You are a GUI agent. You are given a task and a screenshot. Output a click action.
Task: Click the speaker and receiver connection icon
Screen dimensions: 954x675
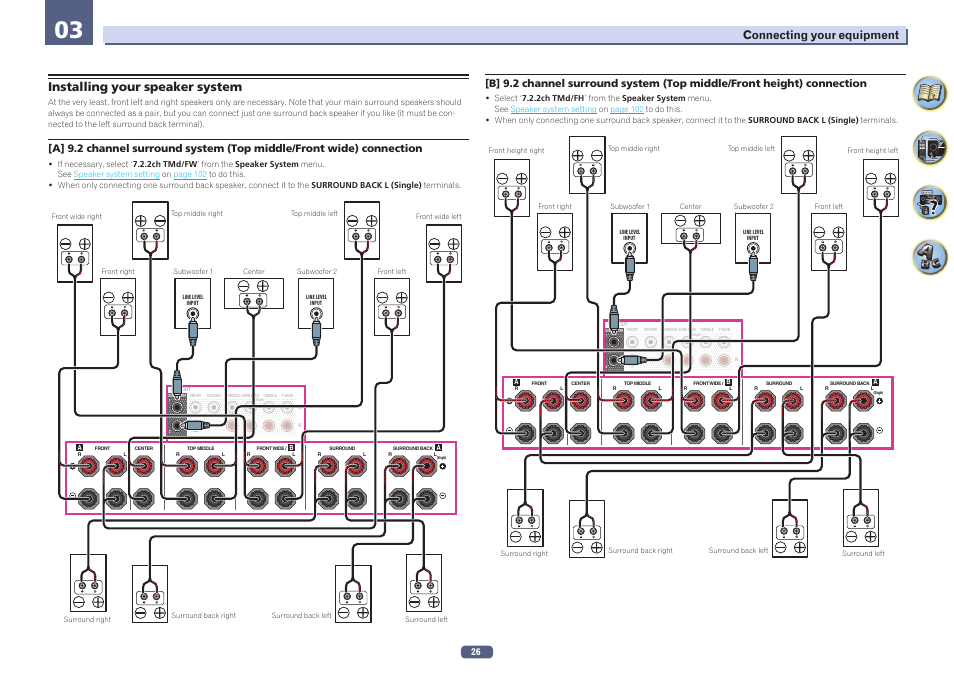tap(930, 147)
